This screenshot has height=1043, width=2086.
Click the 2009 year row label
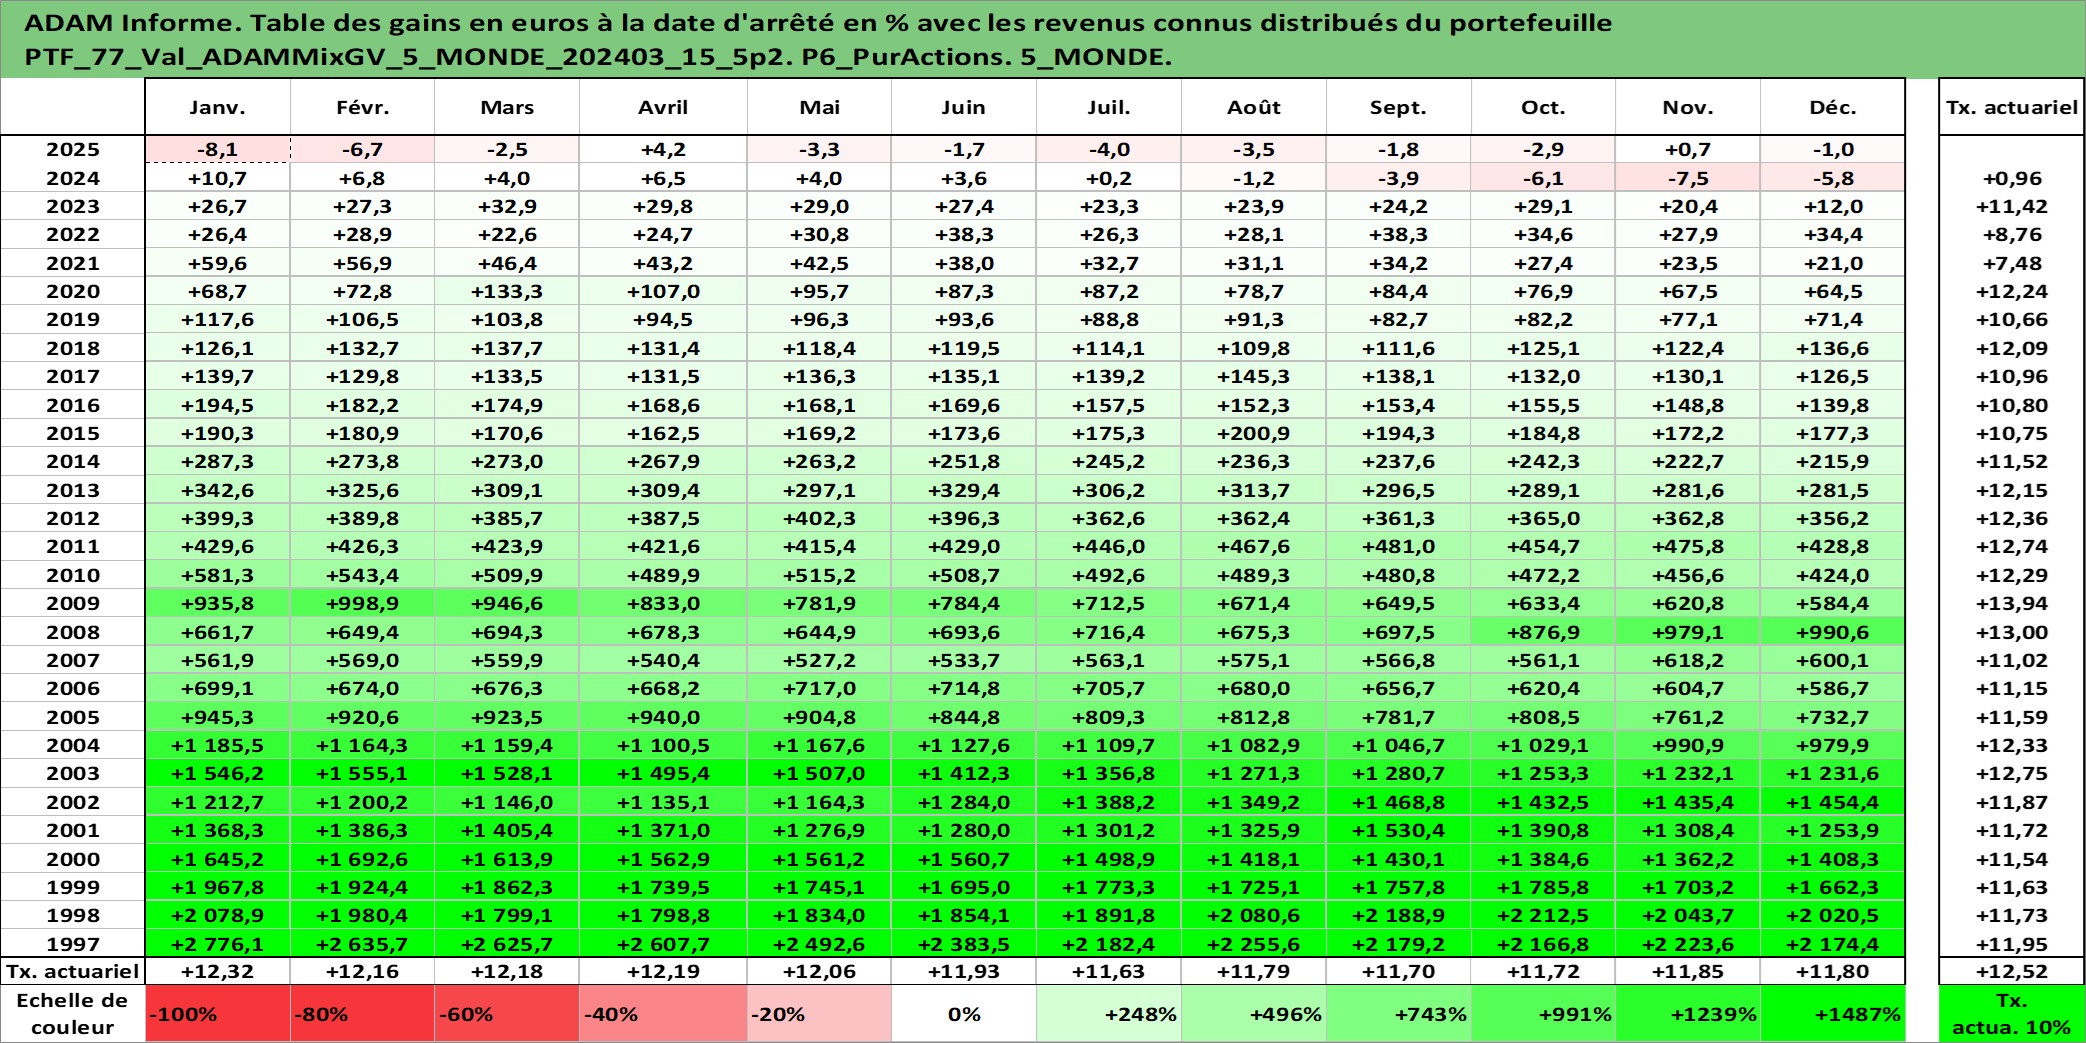[x=73, y=603]
